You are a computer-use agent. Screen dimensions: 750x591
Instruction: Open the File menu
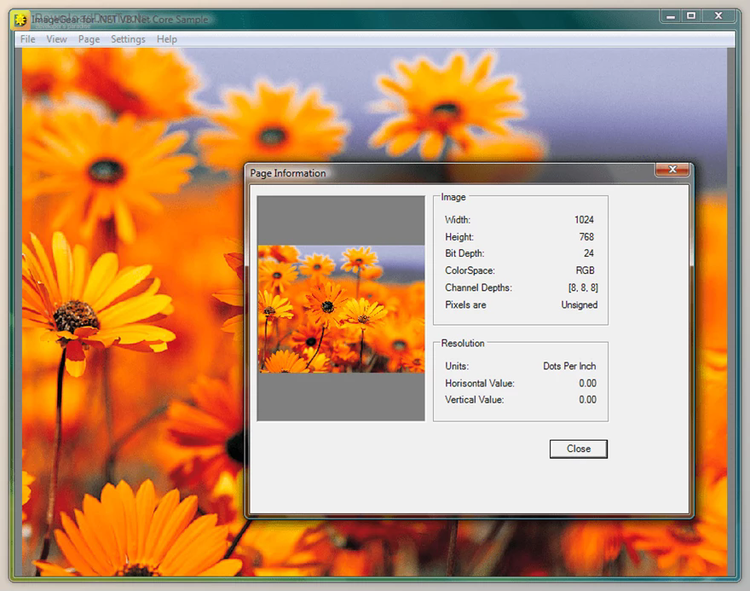[x=28, y=39]
